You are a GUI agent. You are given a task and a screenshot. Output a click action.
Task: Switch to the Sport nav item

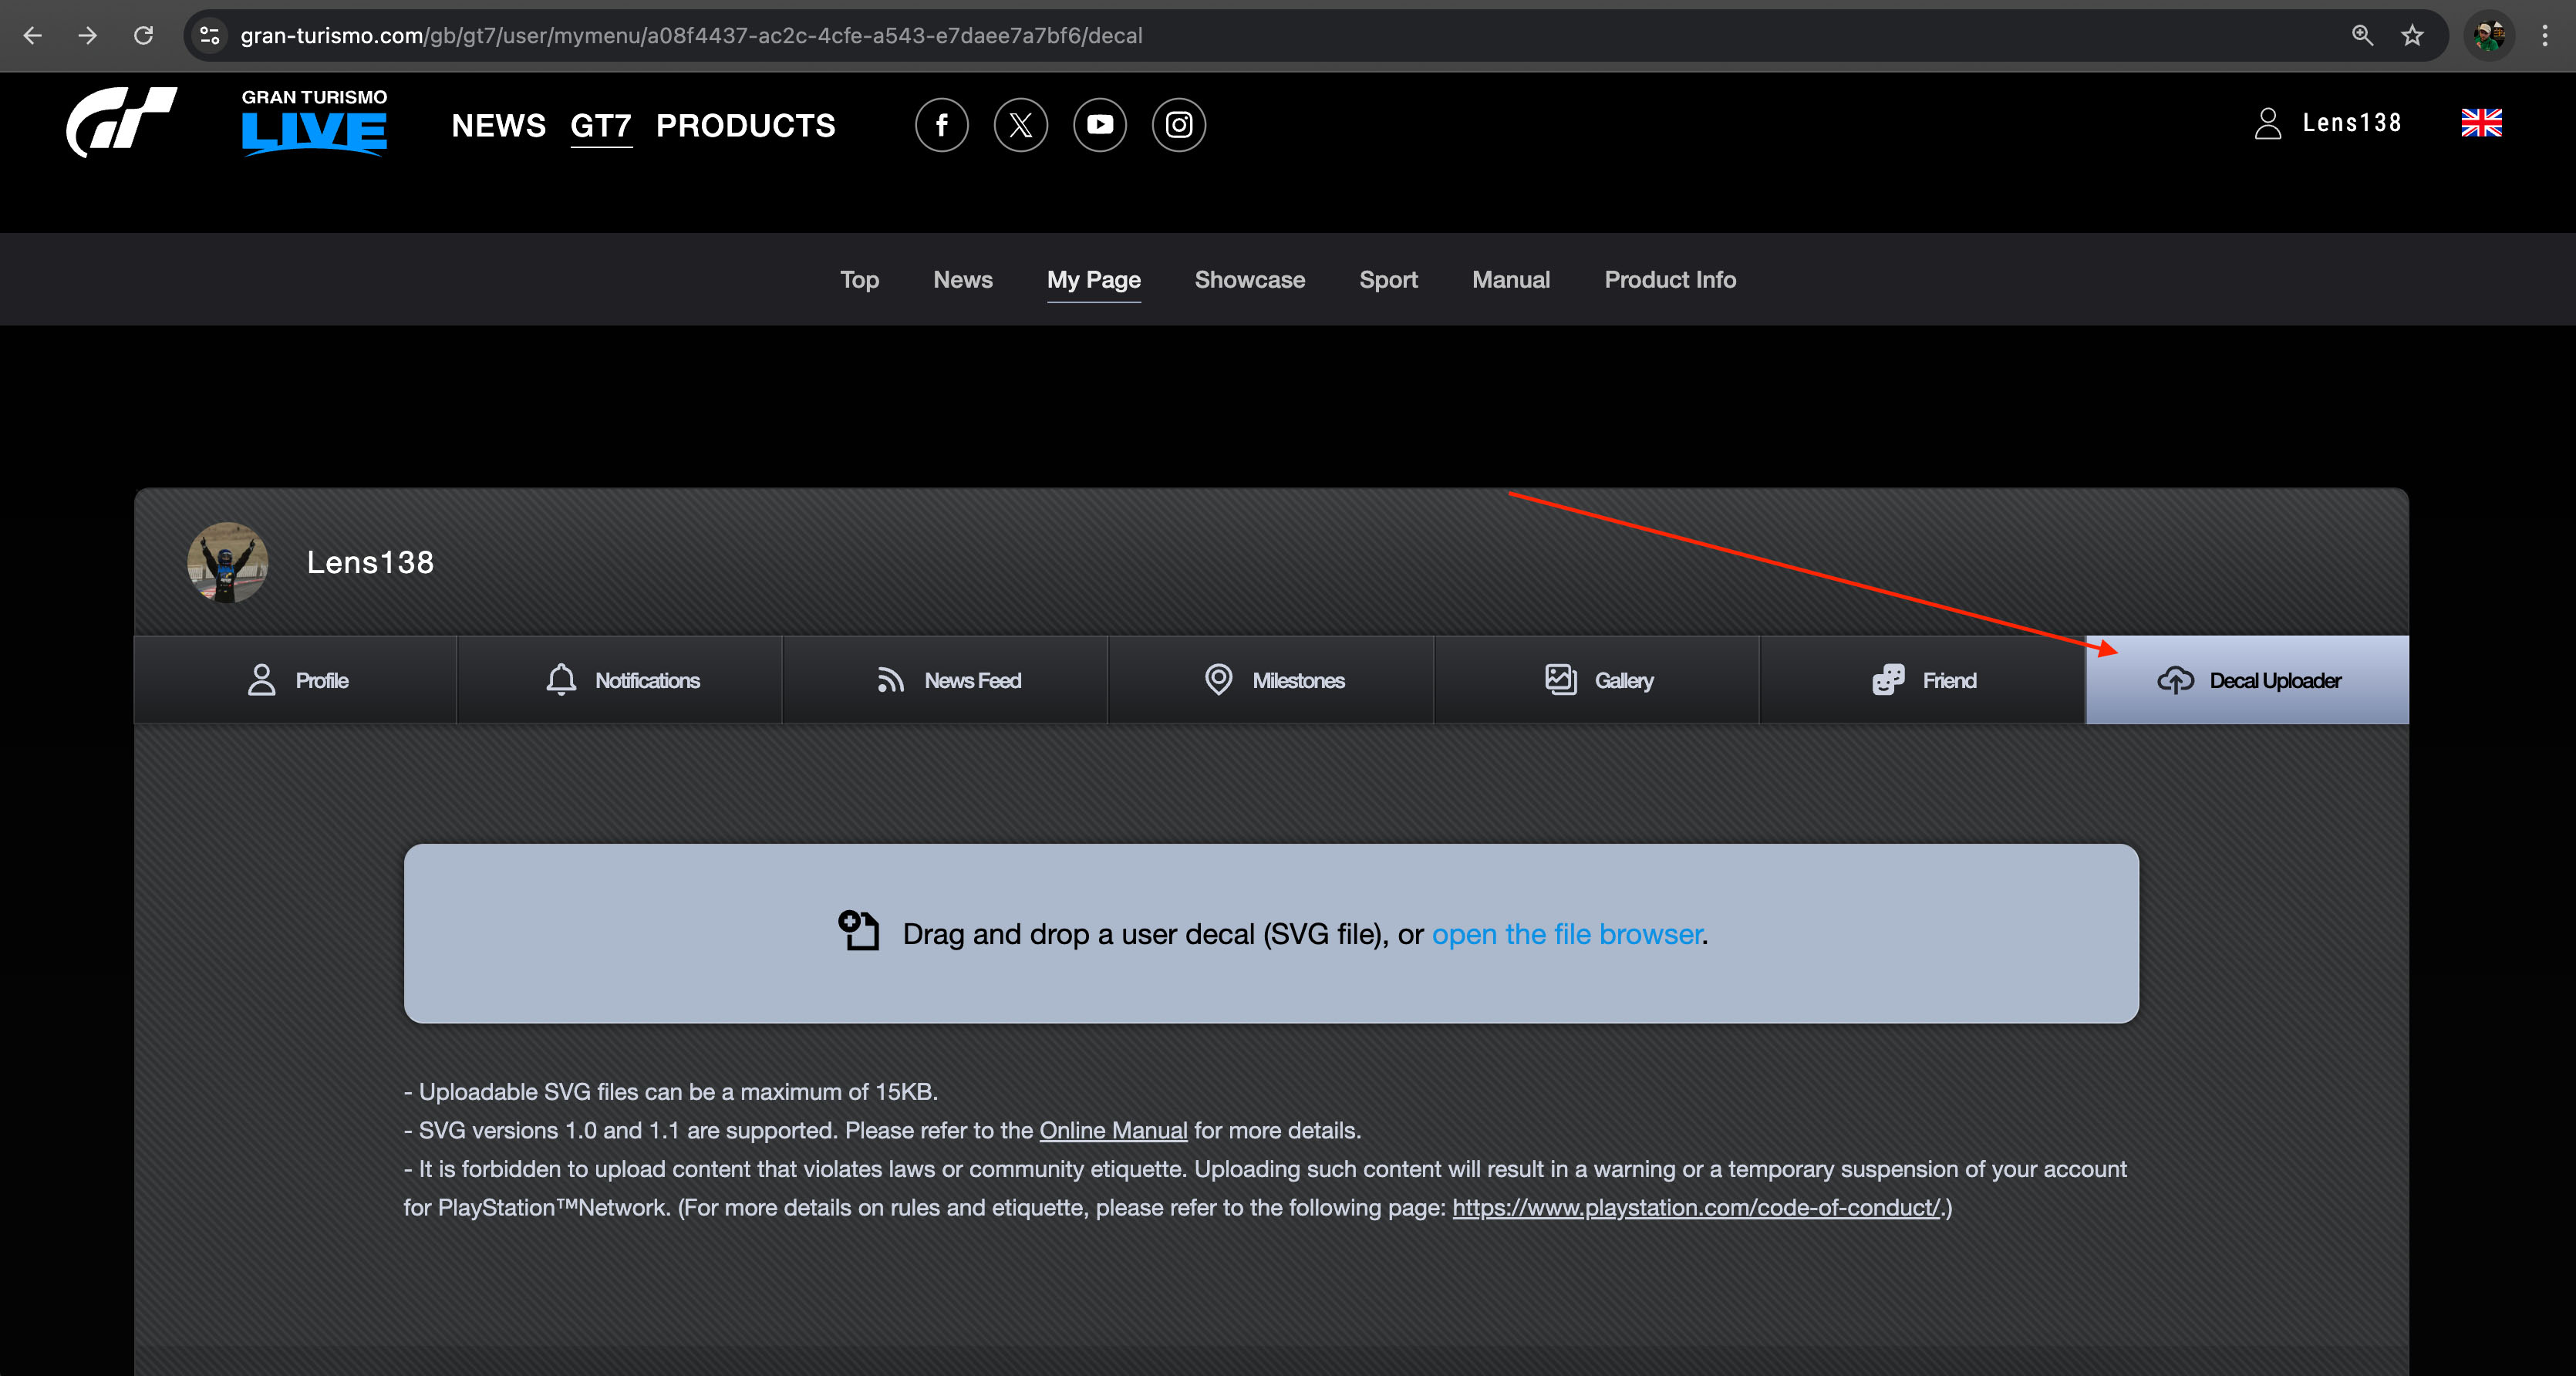pos(1388,280)
